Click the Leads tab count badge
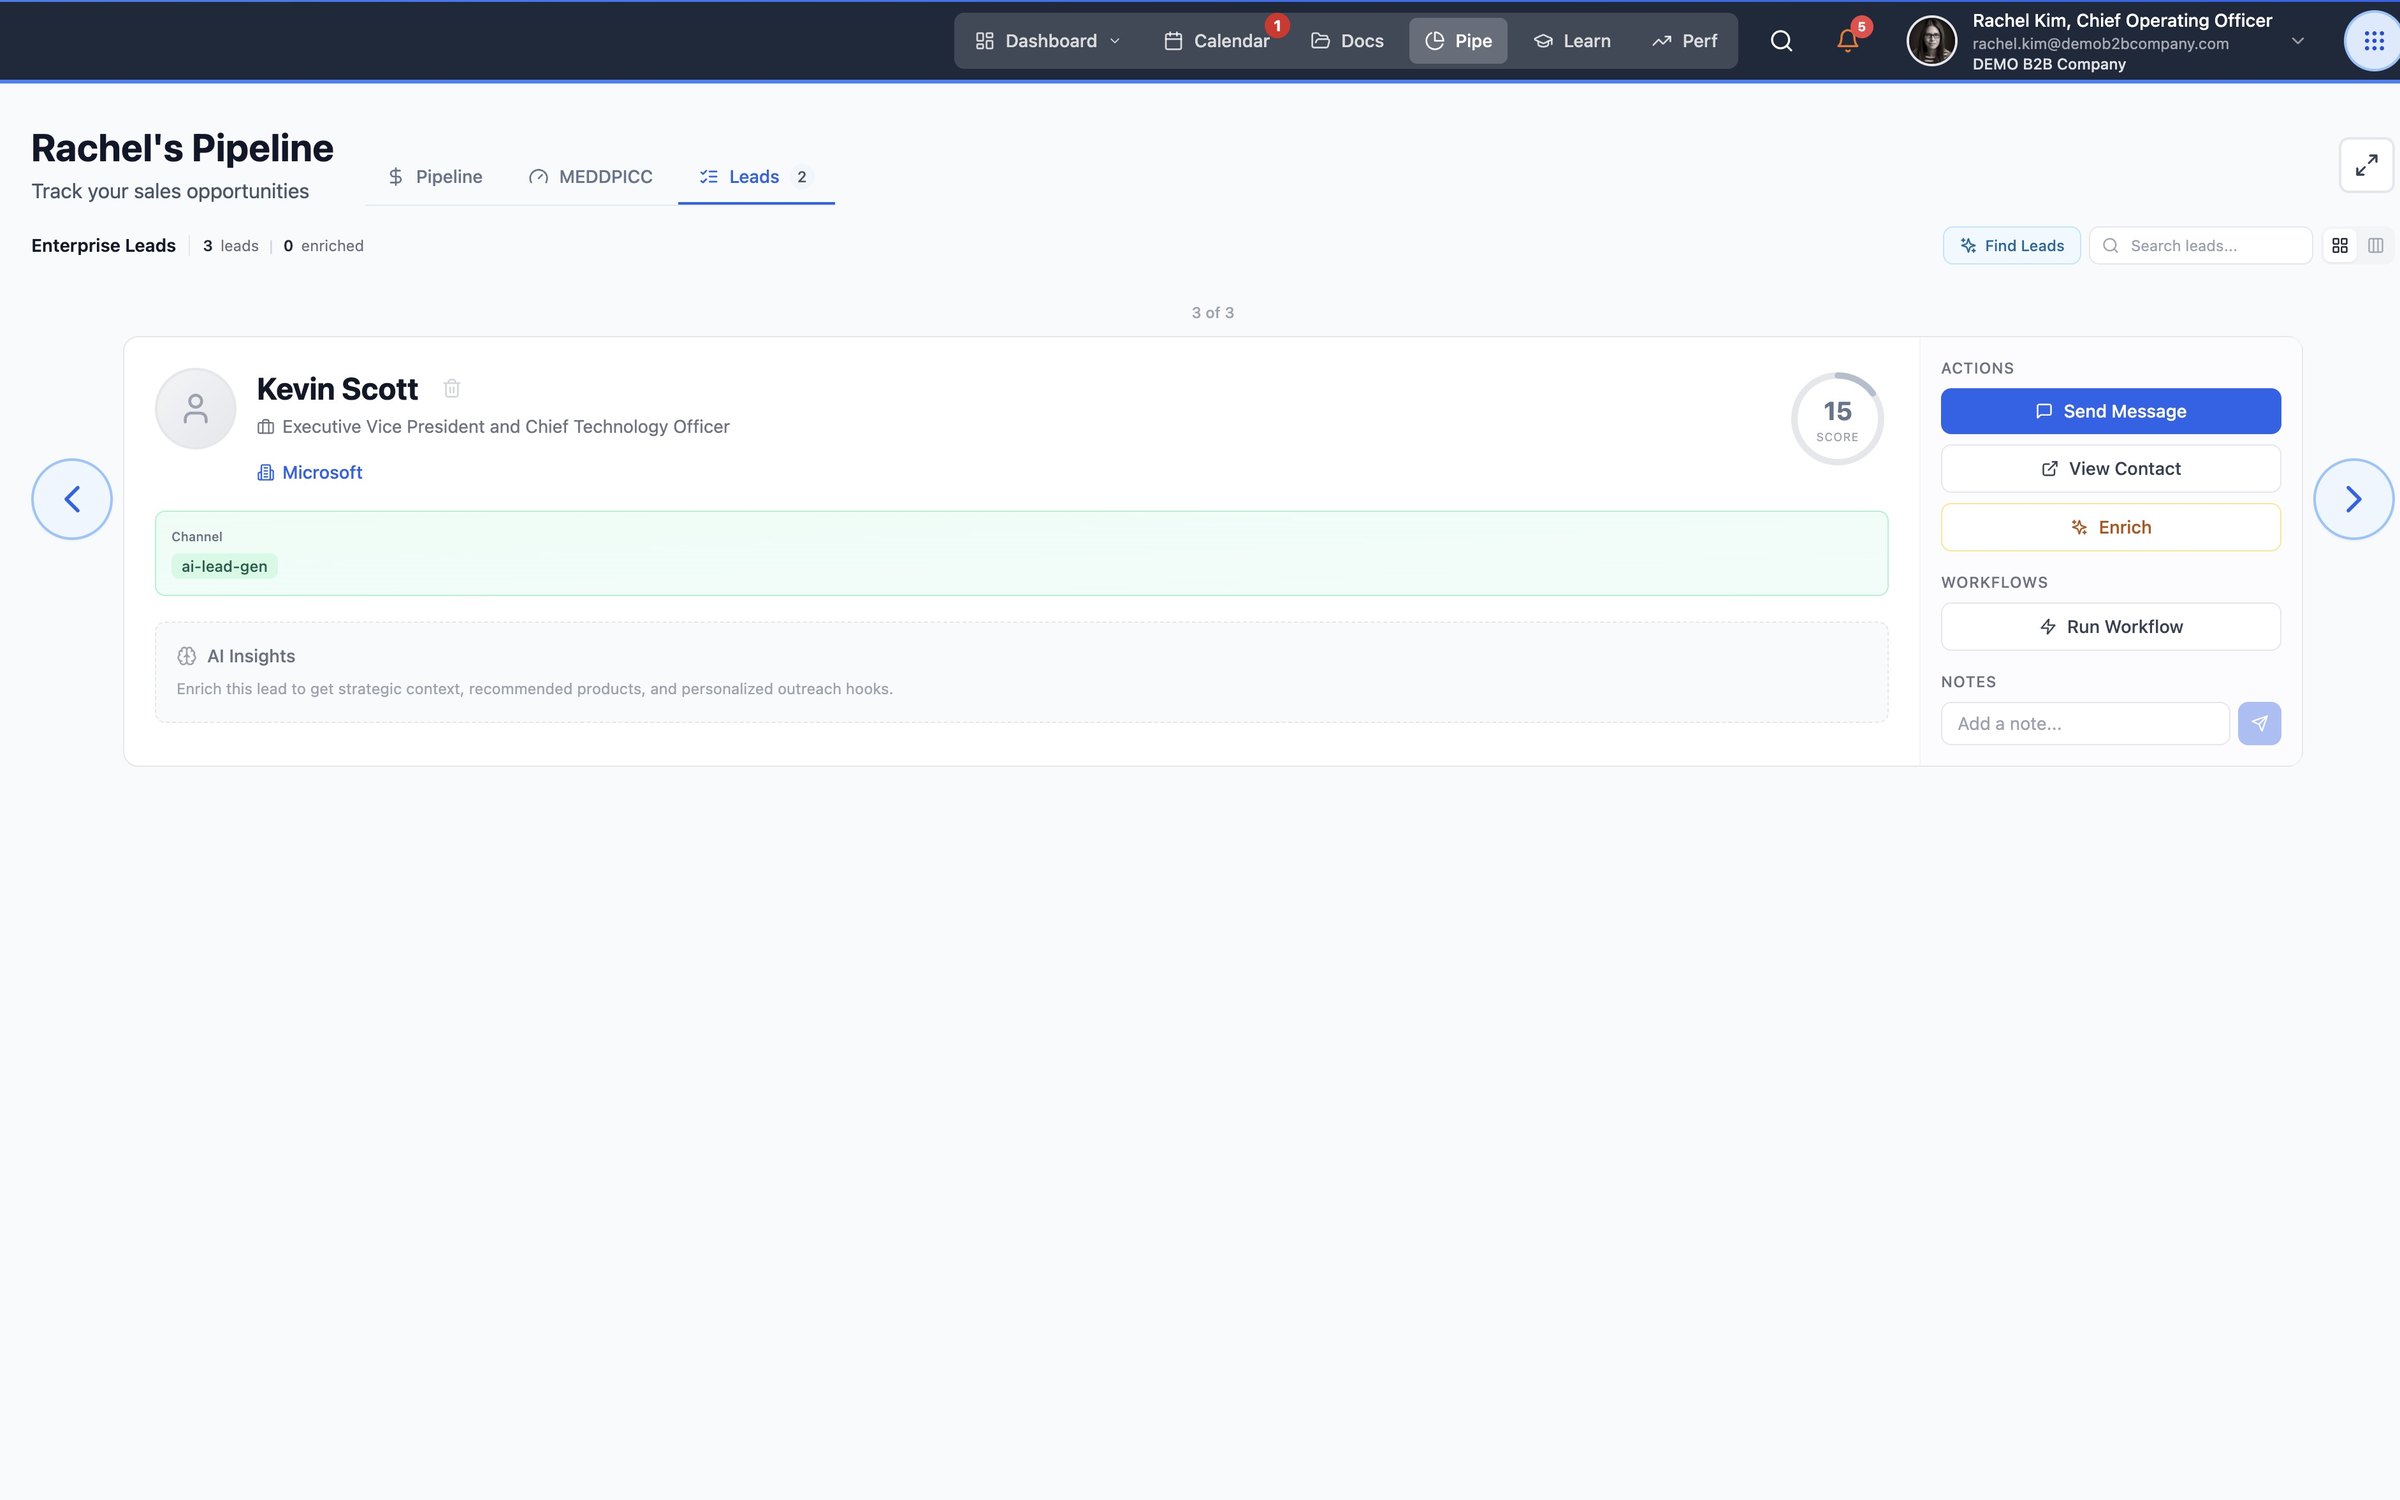This screenshot has width=2400, height=1500. coord(801,177)
